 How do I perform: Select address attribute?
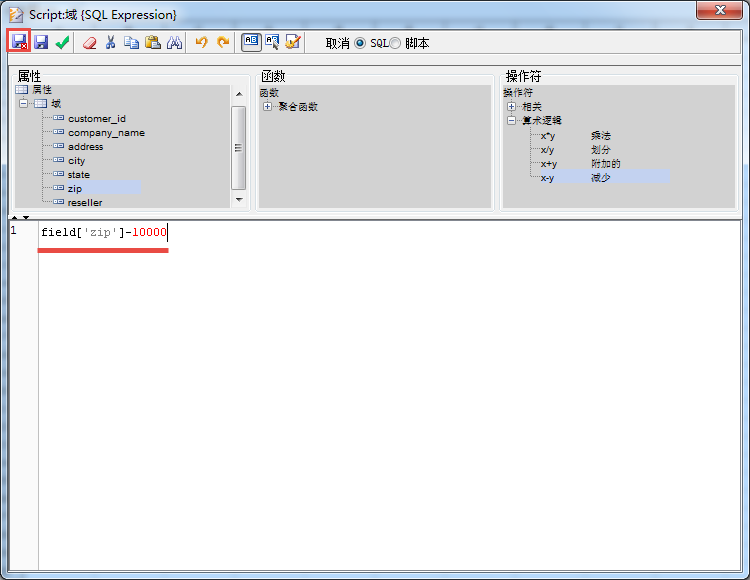coord(86,147)
